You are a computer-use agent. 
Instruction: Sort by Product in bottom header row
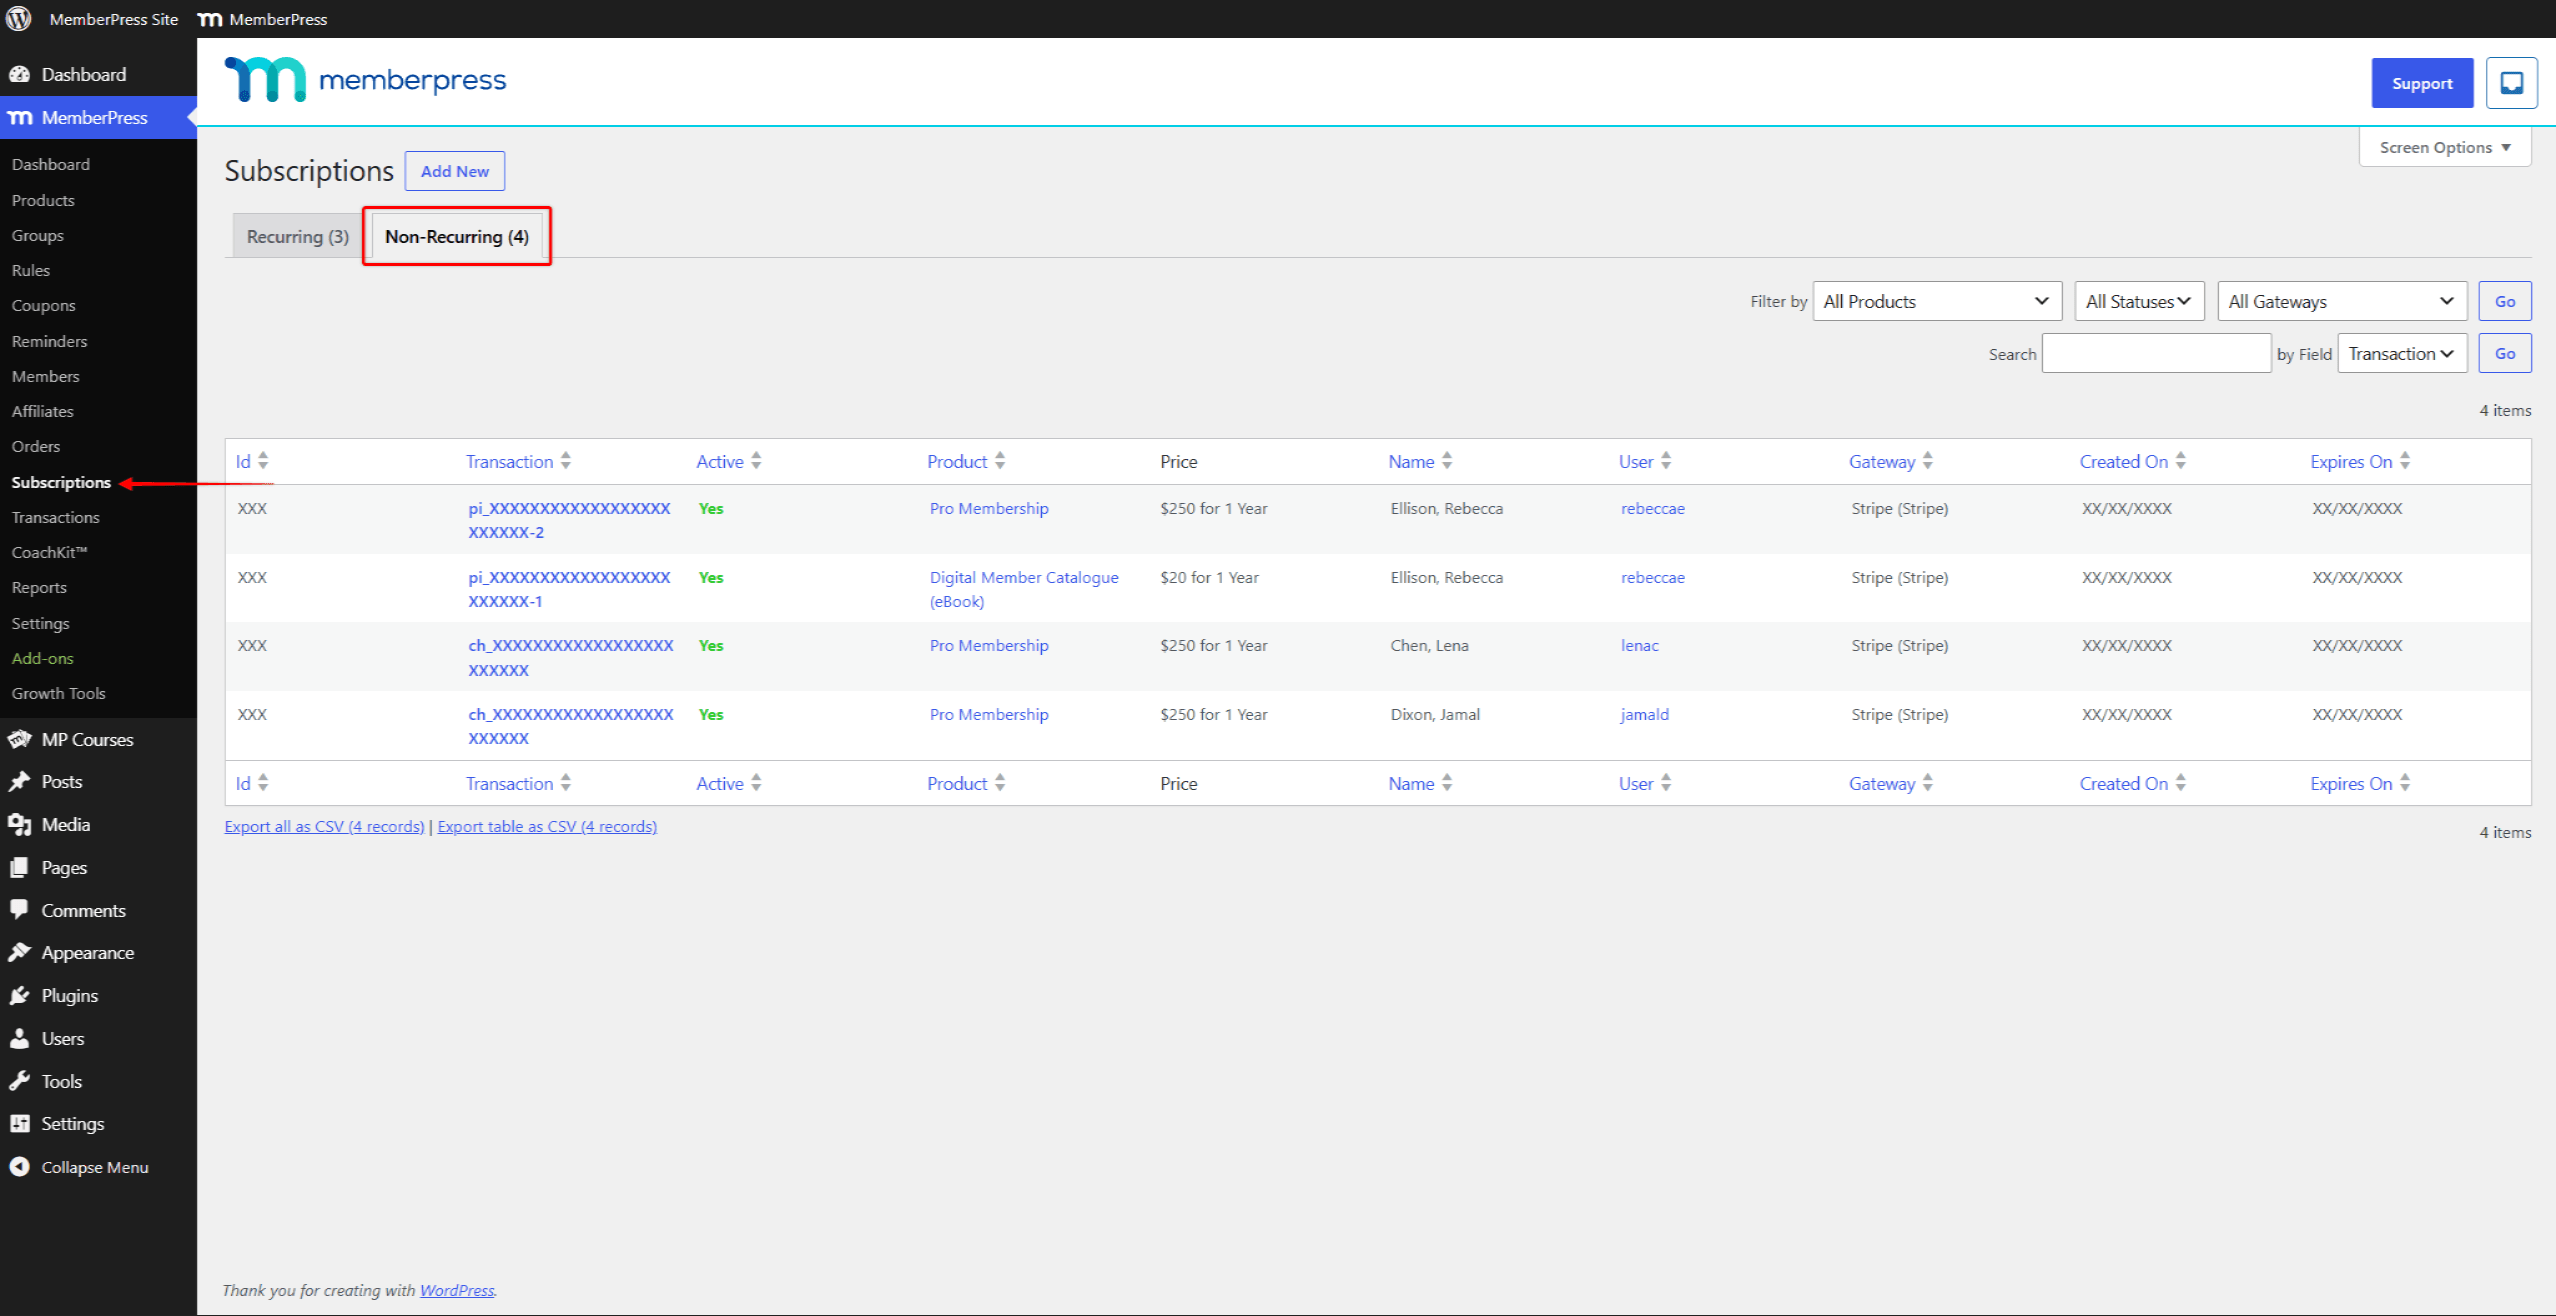coord(966,783)
